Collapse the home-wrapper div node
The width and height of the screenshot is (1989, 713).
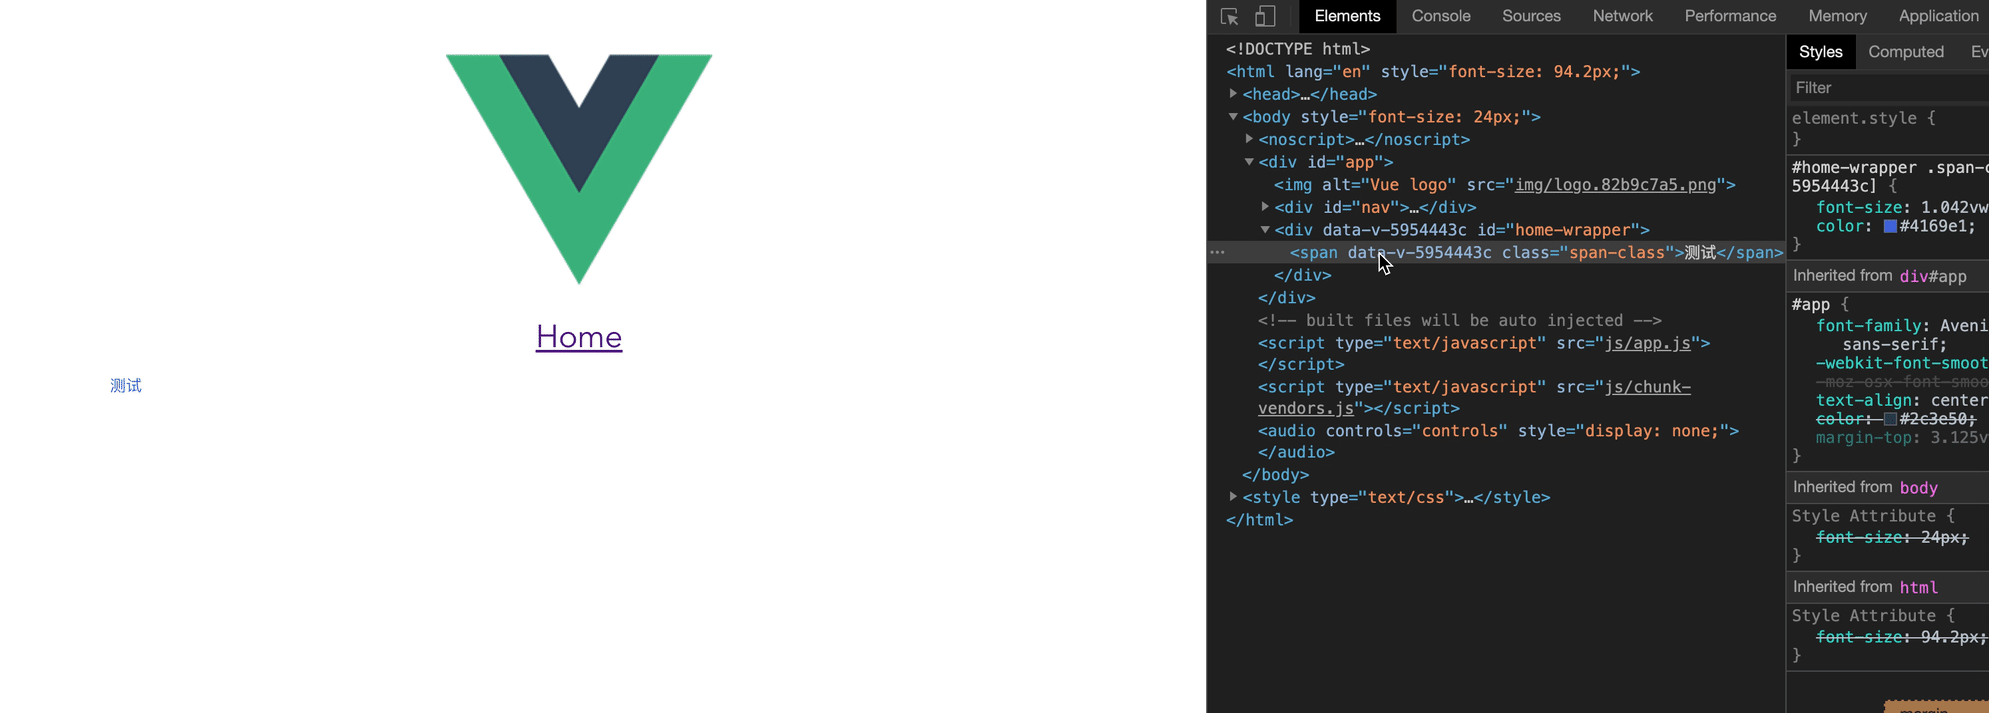[1266, 230]
